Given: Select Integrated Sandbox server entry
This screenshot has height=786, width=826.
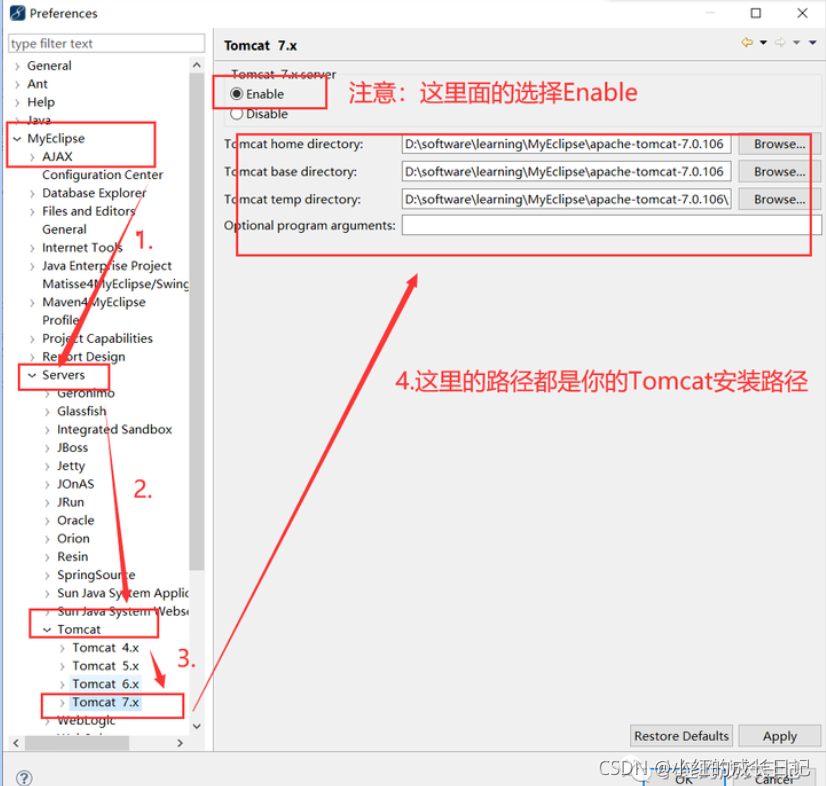Looking at the screenshot, I should [114, 429].
